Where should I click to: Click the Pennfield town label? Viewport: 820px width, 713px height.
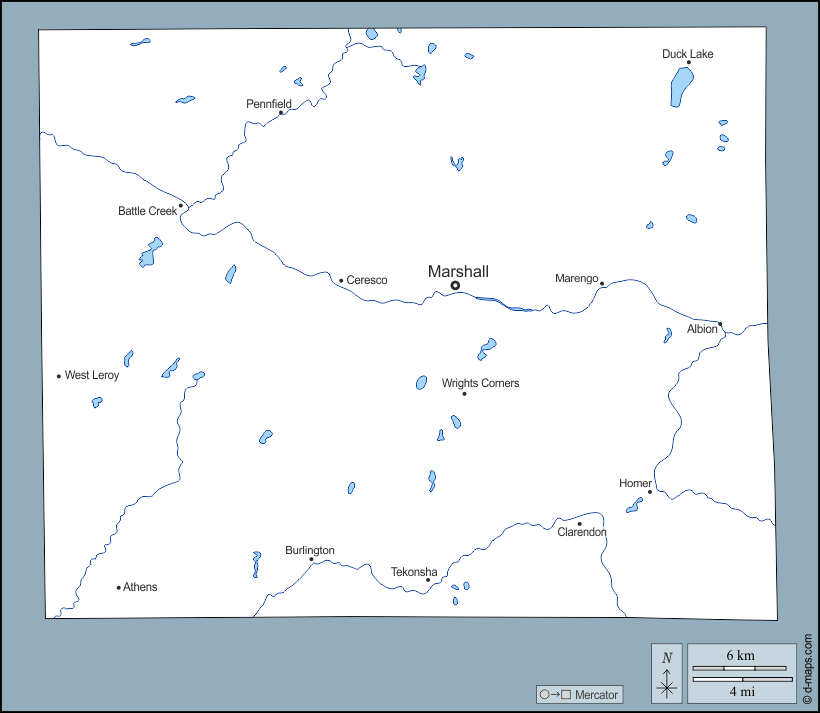point(269,104)
